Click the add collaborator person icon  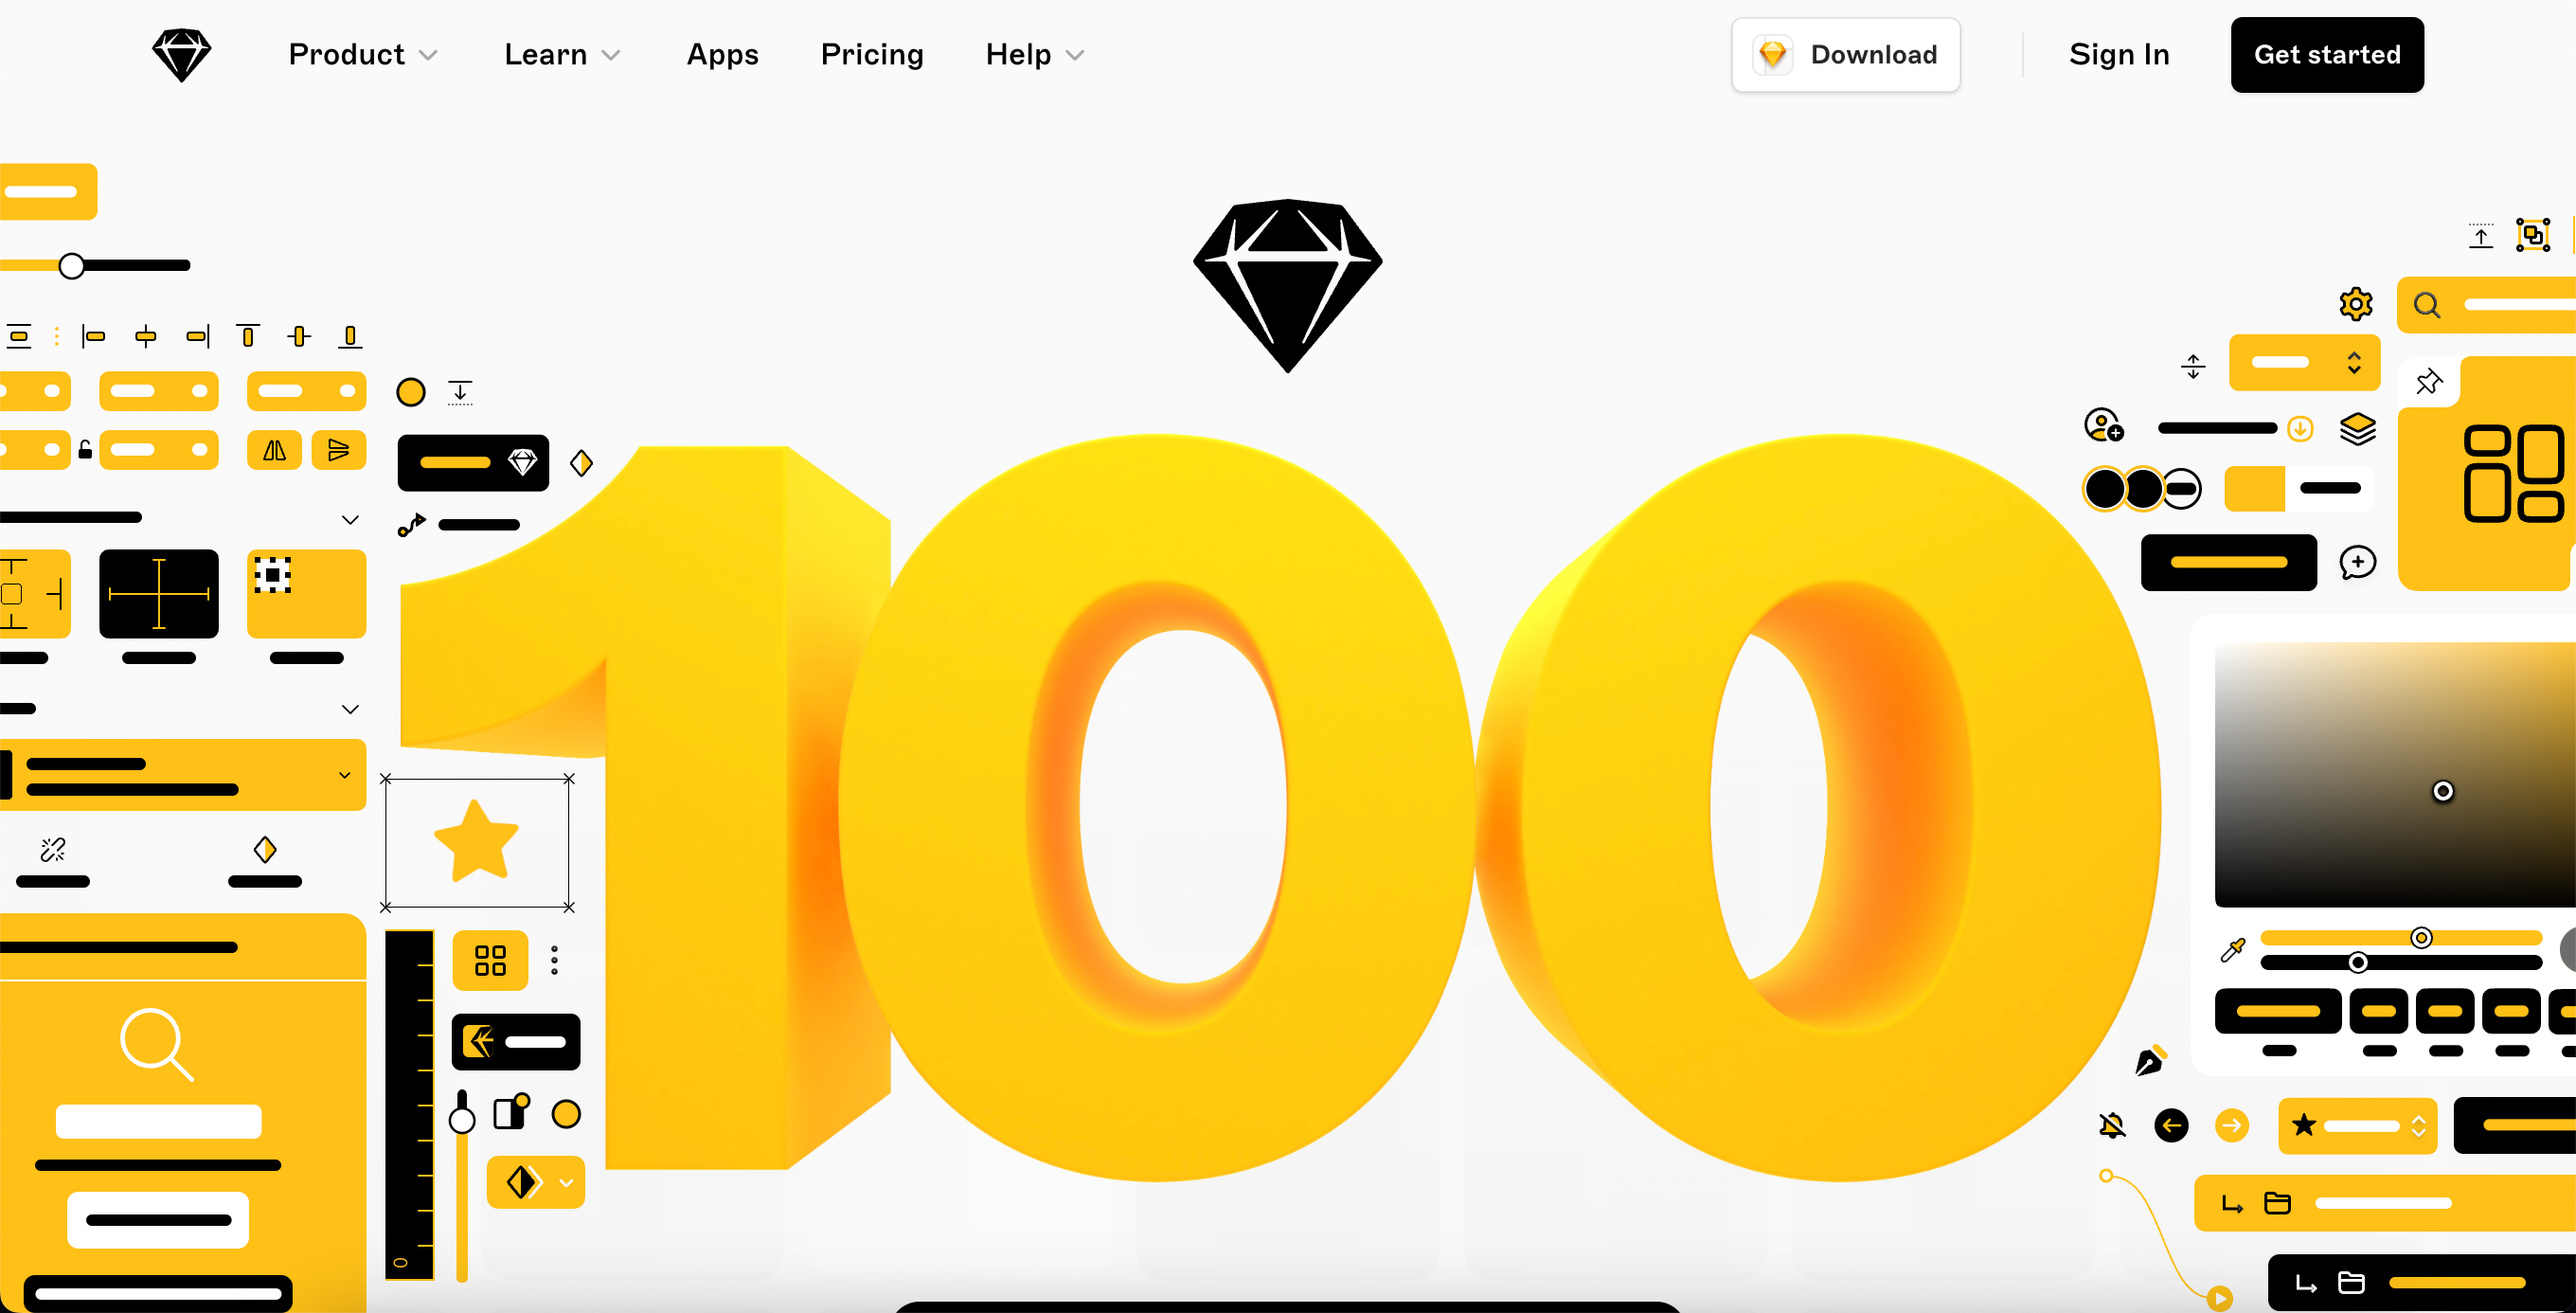[2104, 425]
